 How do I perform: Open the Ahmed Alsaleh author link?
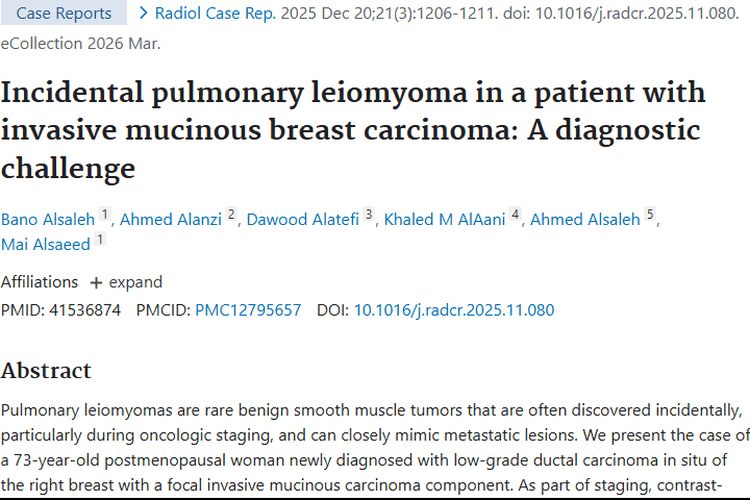[x=584, y=220]
